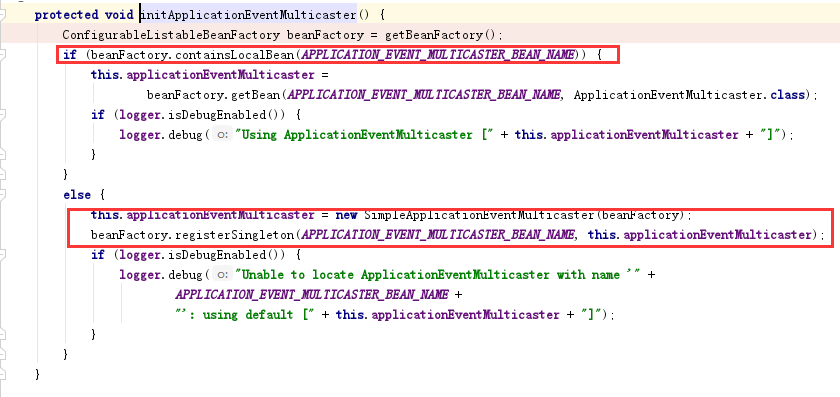The height and width of the screenshot is (397, 840).
Task: Click the beanFactory.getBean call
Action: 213,95
